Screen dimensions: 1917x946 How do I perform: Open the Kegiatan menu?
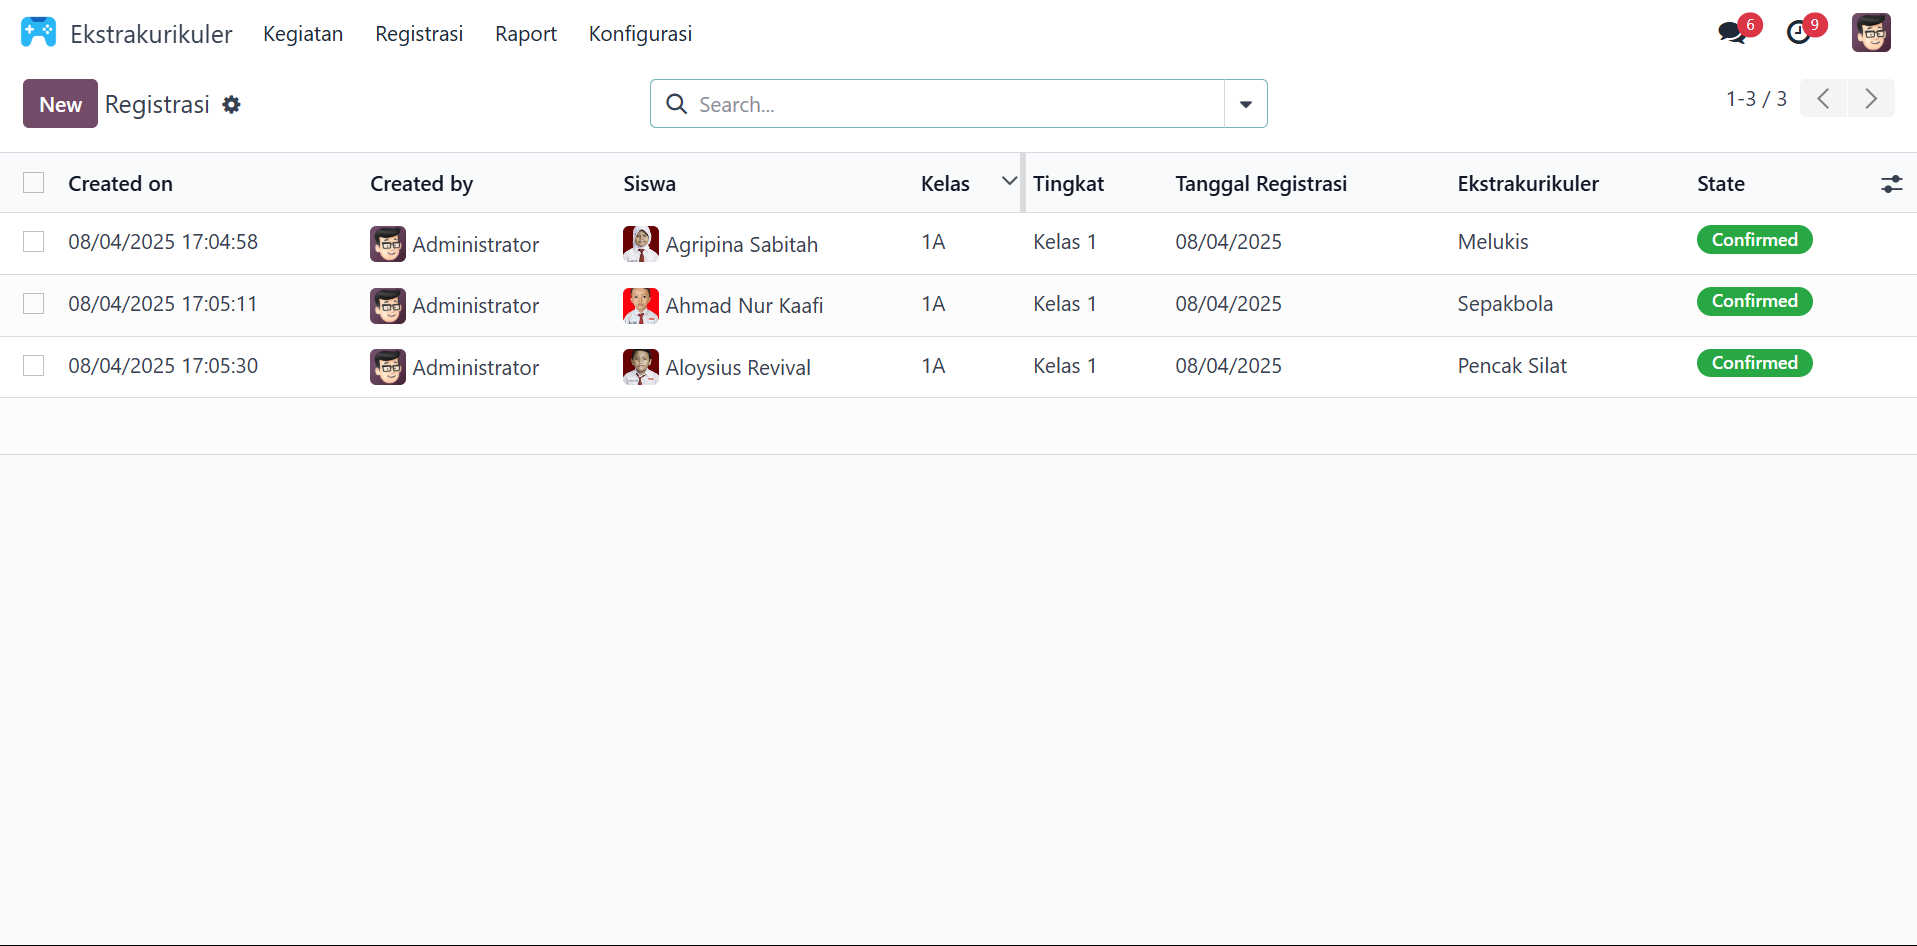[x=303, y=34]
